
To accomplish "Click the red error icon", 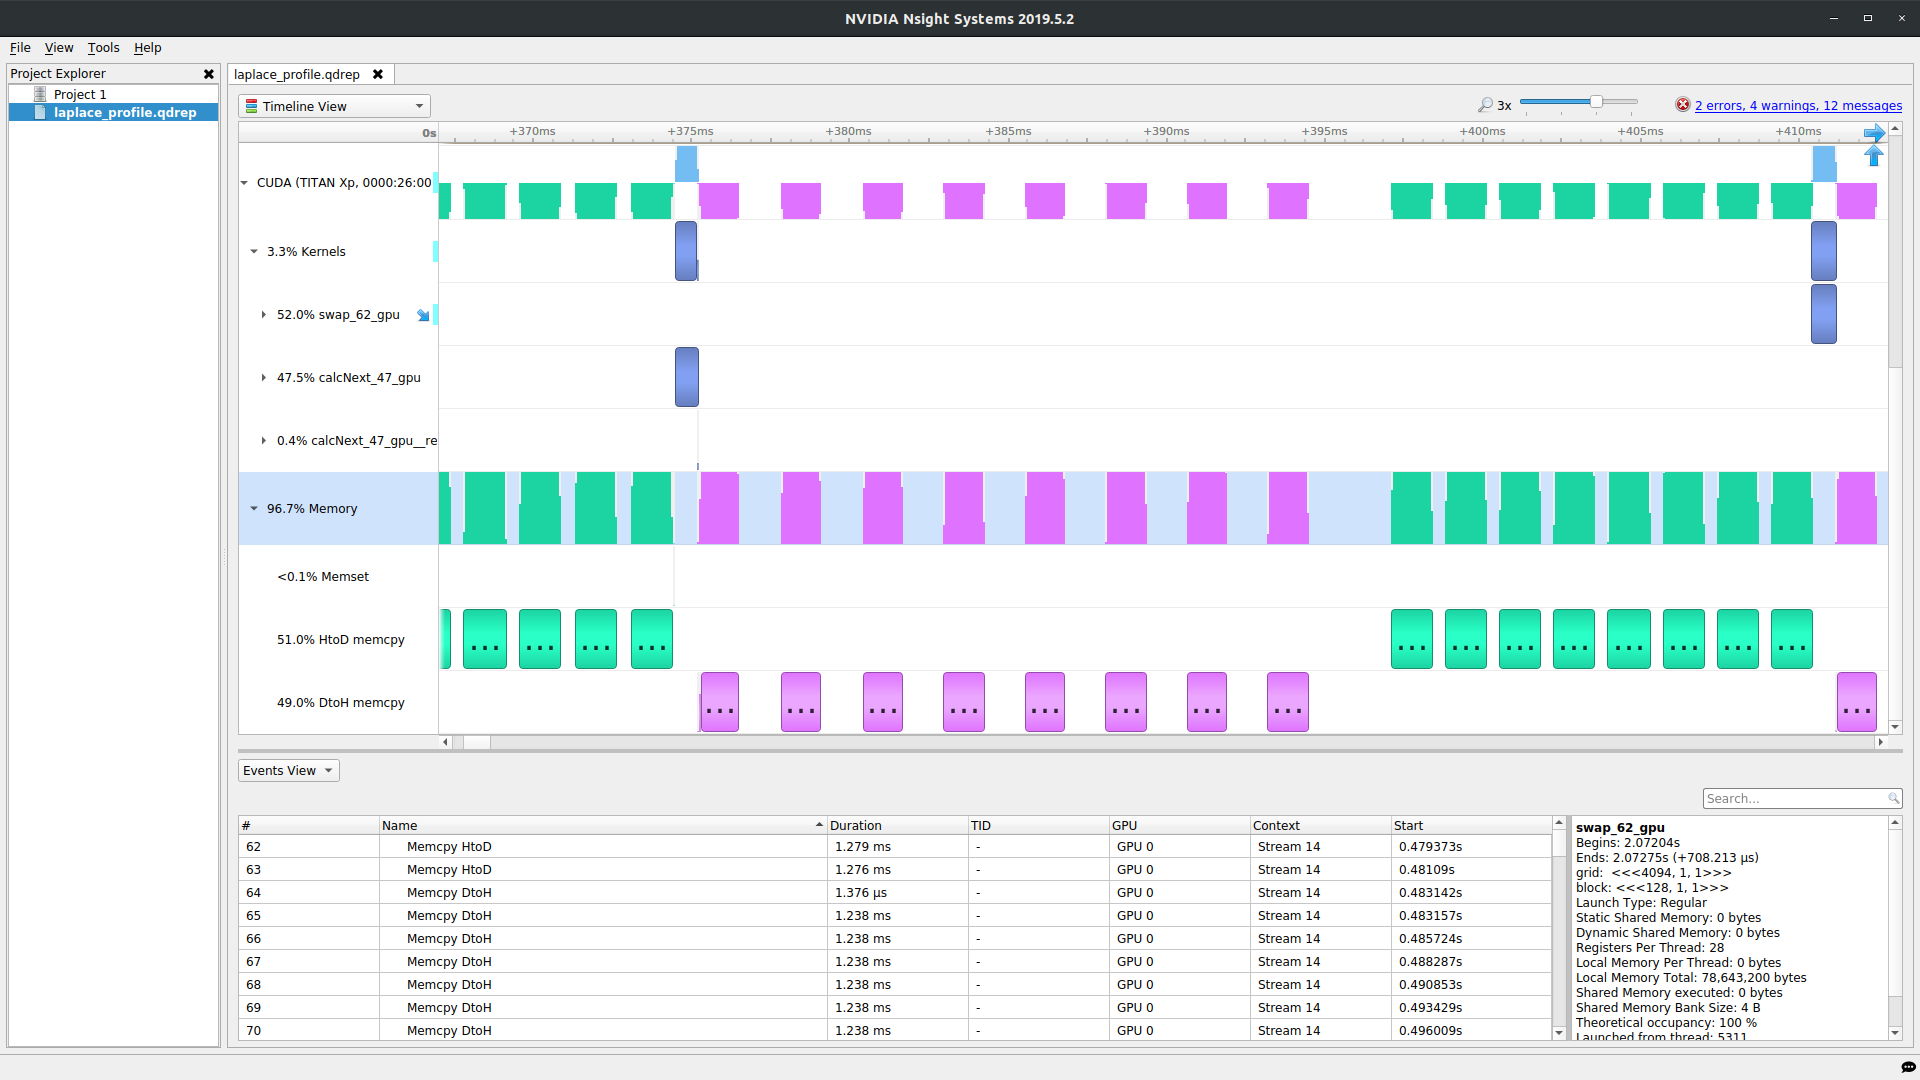I will (x=1683, y=105).
